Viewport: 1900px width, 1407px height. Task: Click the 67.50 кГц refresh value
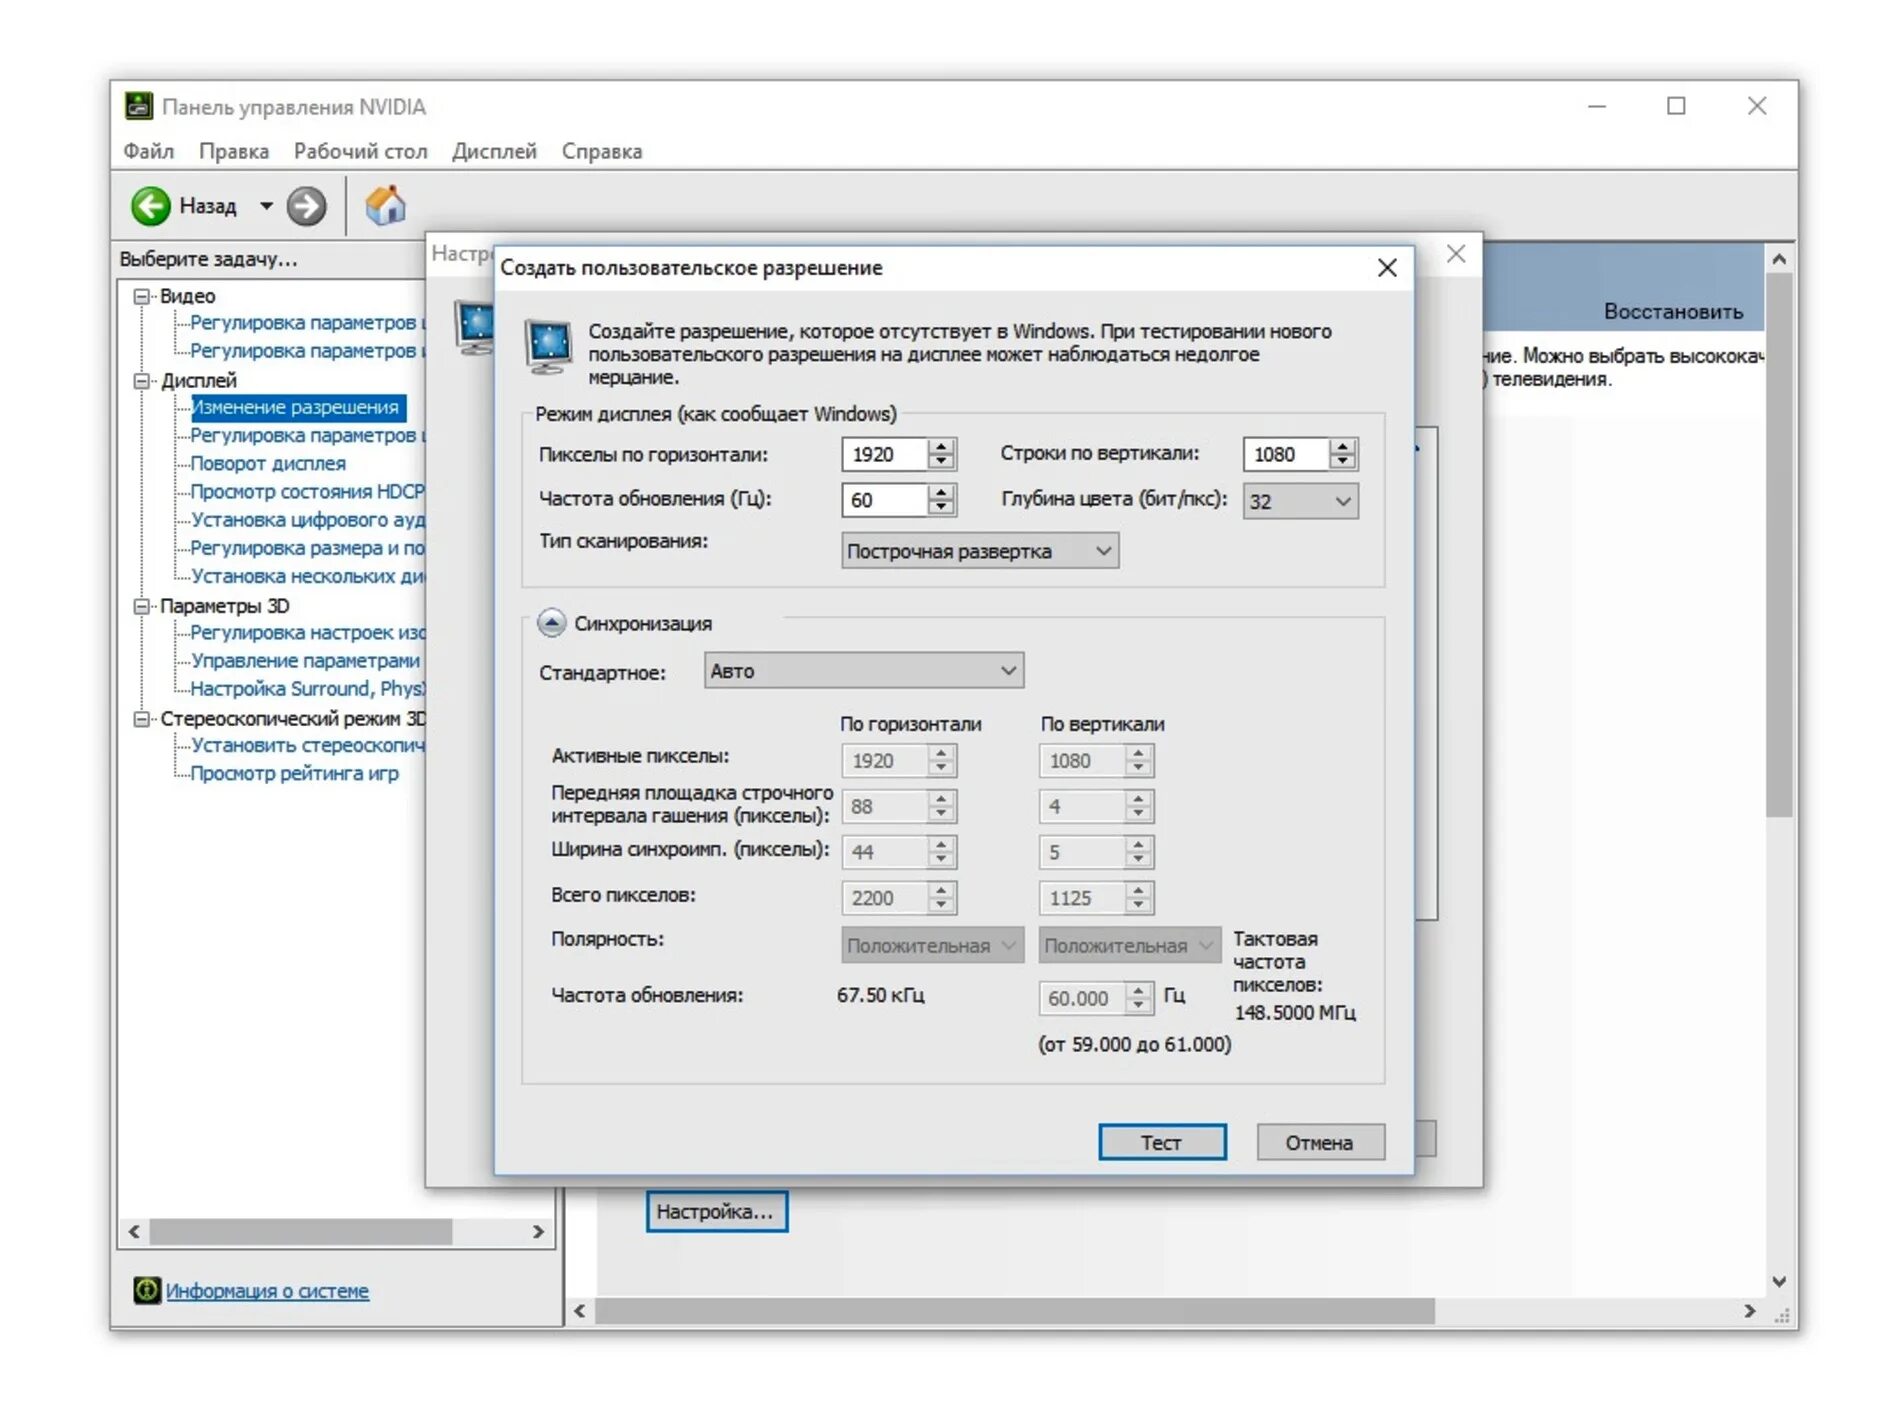coord(881,996)
